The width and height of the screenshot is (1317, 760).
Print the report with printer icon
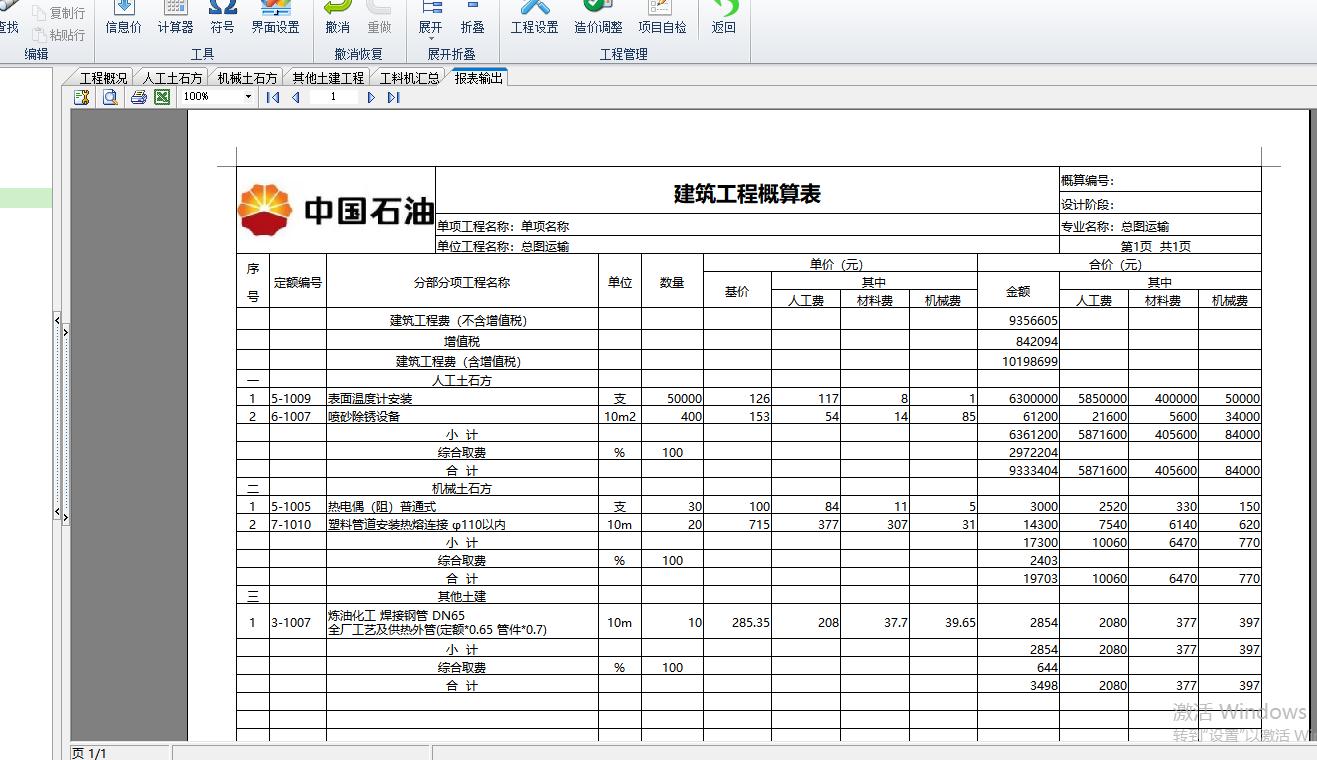pos(139,97)
